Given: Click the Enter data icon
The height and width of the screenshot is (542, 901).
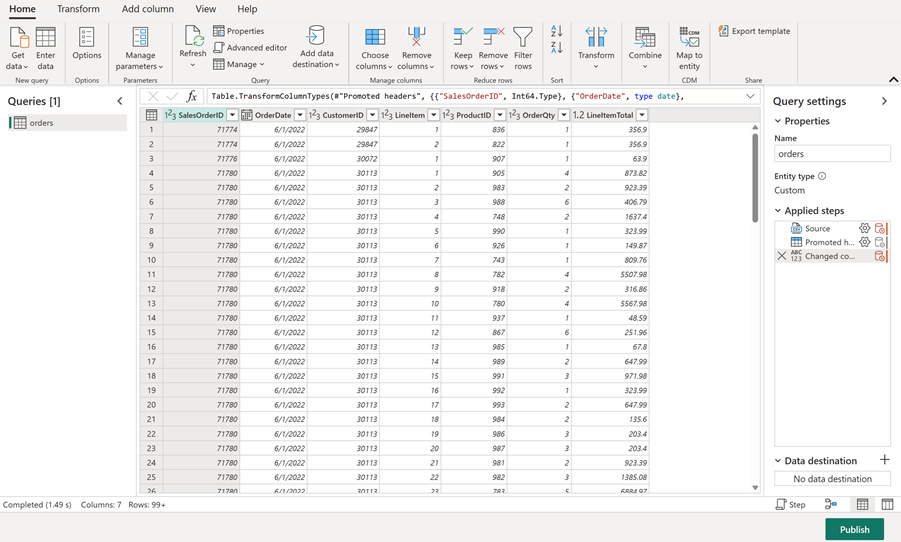Looking at the screenshot, I should (45, 49).
